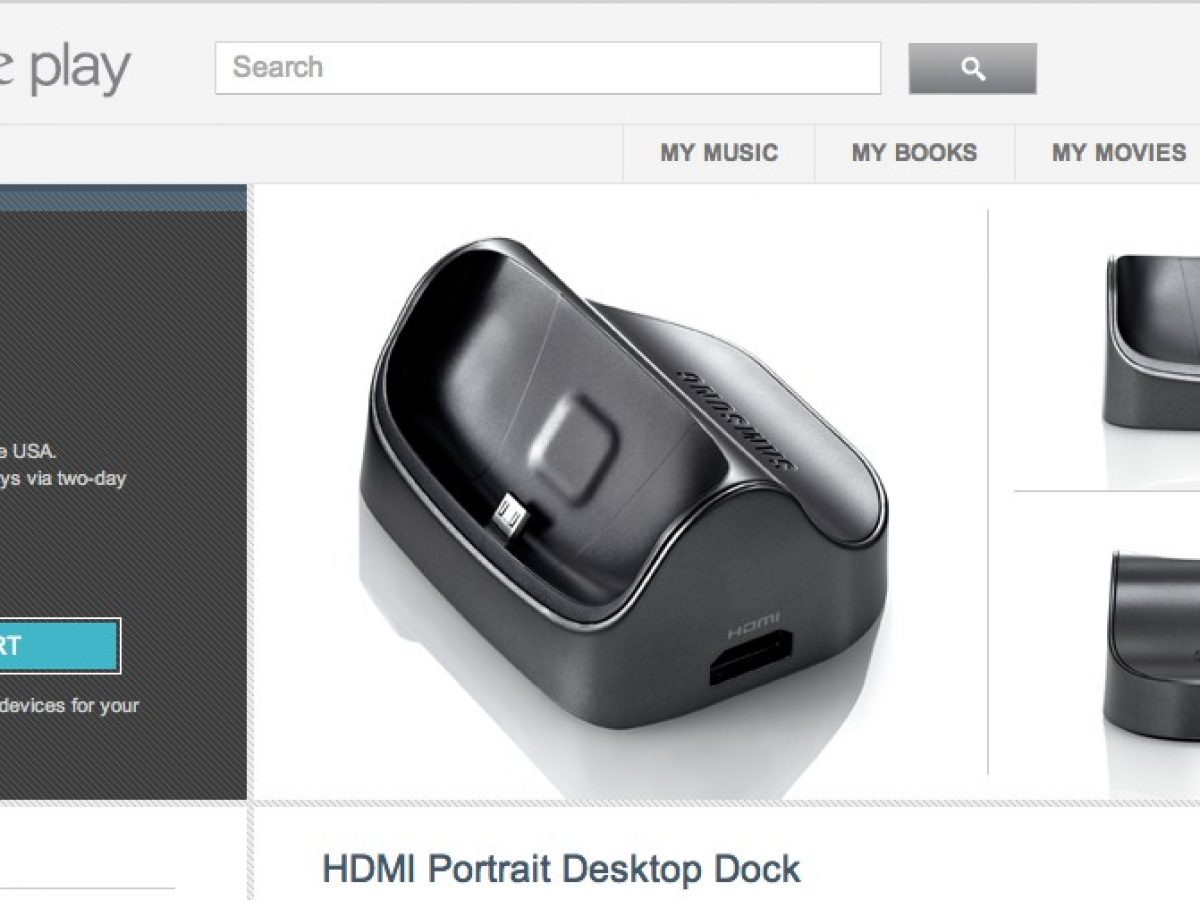The image size is (1200, 900).
Task: Click the 'devices for your' text
Action: 69,705
